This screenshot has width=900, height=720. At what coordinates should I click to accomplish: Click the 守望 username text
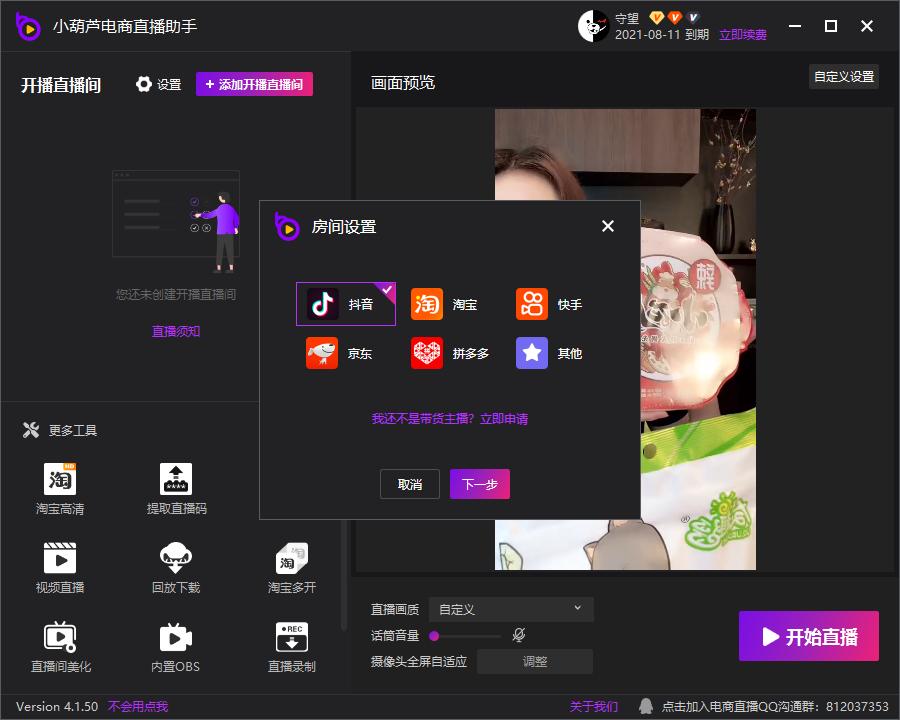pos(627,18)
